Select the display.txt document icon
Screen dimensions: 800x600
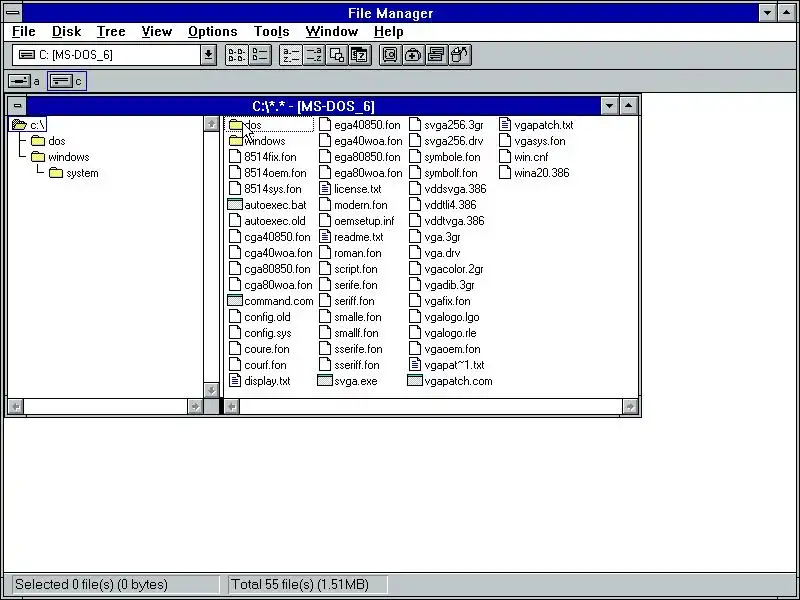pyautogui.click(x=235, y=381)
